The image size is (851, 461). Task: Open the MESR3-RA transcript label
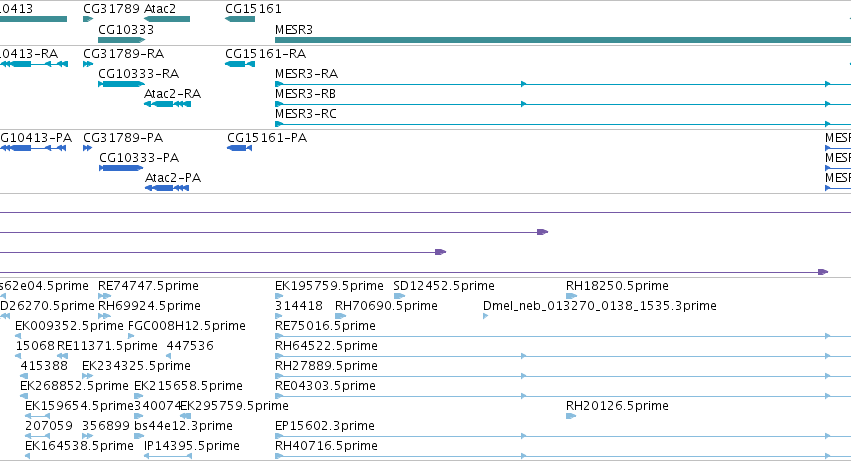click(306, 74)
